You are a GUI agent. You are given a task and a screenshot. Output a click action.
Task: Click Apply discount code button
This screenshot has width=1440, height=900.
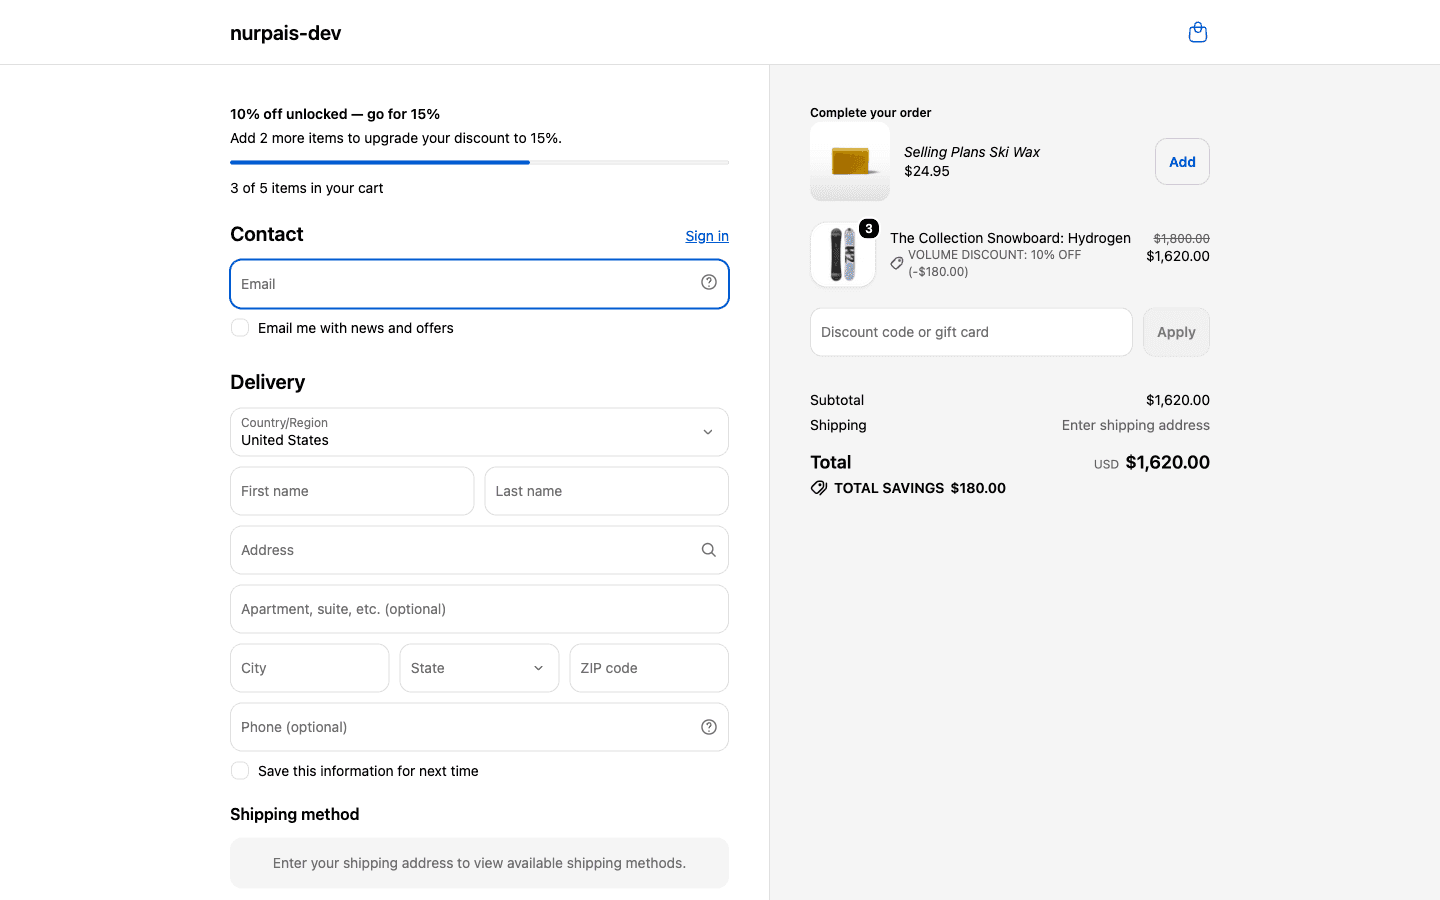(1176, 332)
